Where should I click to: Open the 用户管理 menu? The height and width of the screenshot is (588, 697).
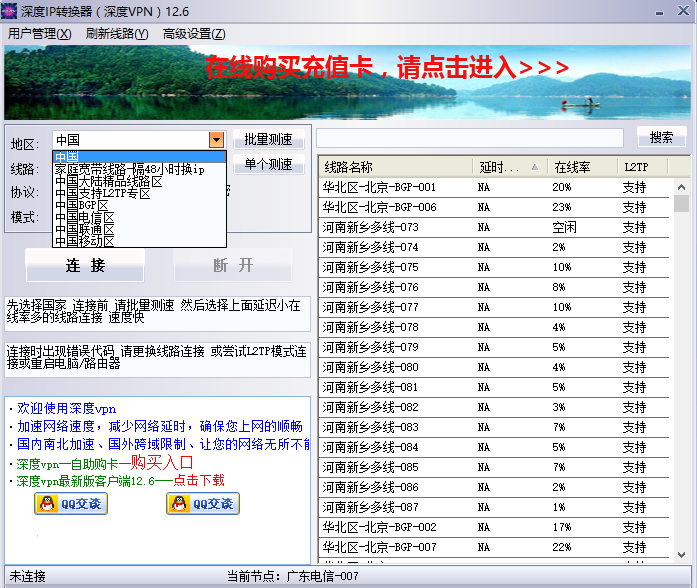tap(40, 34)
